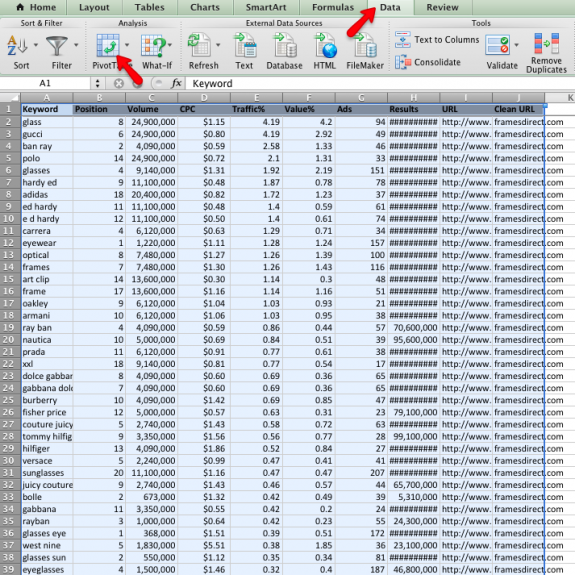Click the Name Box showing A1
The width and height of the screenshot is (575, 575).
click(45, 84)
